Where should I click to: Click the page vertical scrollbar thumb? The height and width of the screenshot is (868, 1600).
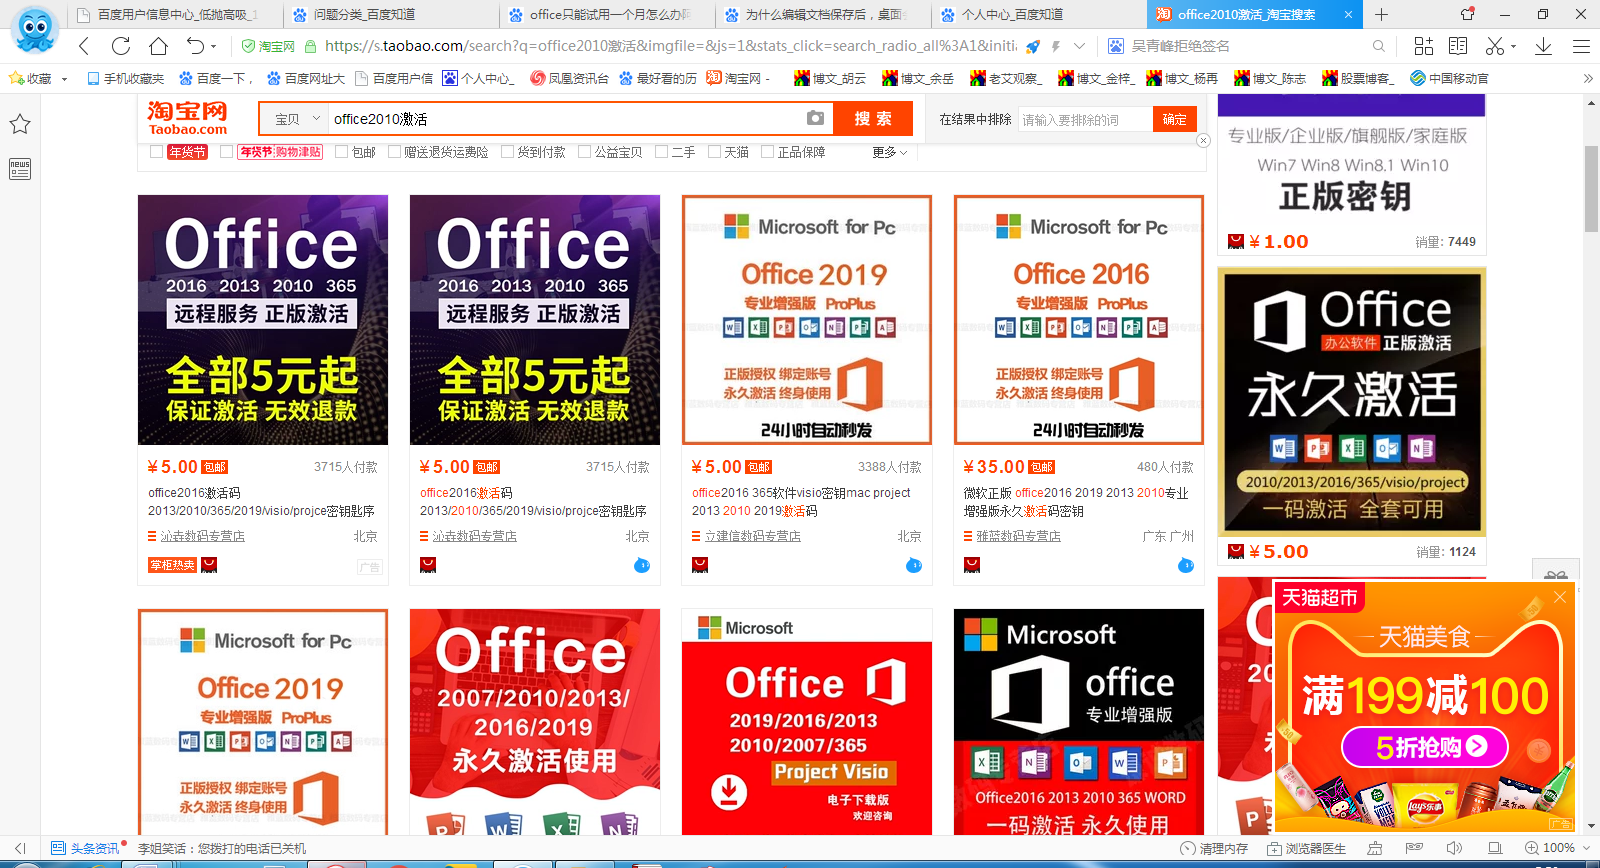click(x=1591, y=188)
